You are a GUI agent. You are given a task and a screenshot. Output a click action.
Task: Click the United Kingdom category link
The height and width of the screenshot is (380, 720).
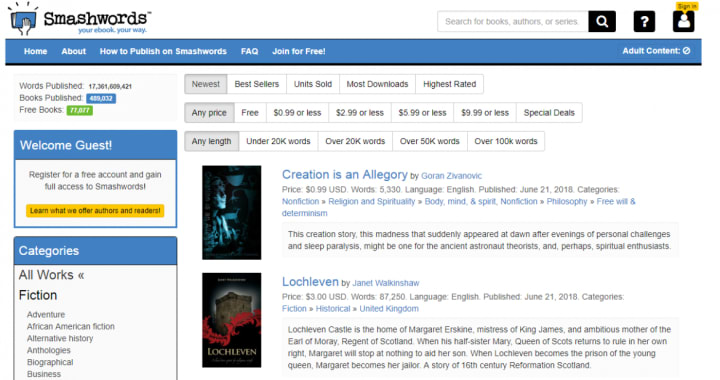(x=389, y=309)
